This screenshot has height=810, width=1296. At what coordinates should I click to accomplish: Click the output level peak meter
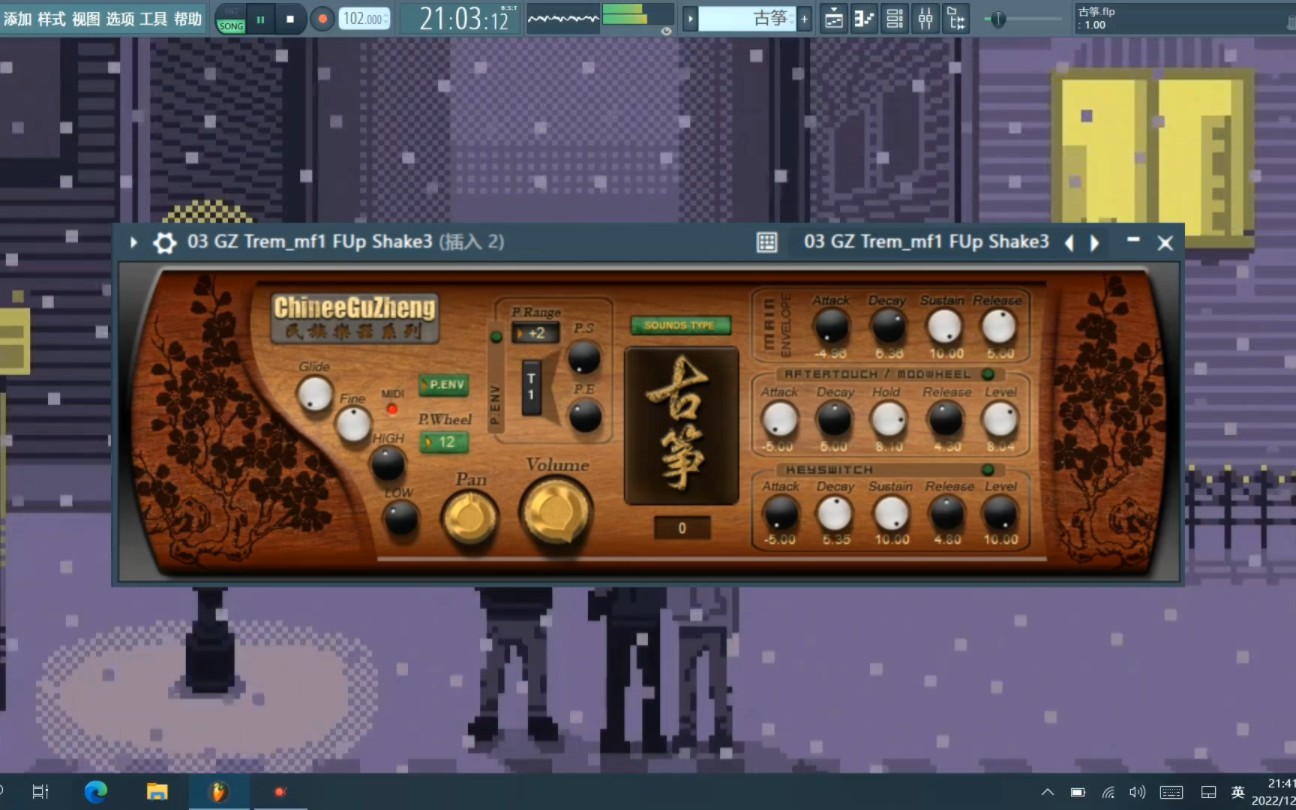pyautogui.click(x=638, y=14)
